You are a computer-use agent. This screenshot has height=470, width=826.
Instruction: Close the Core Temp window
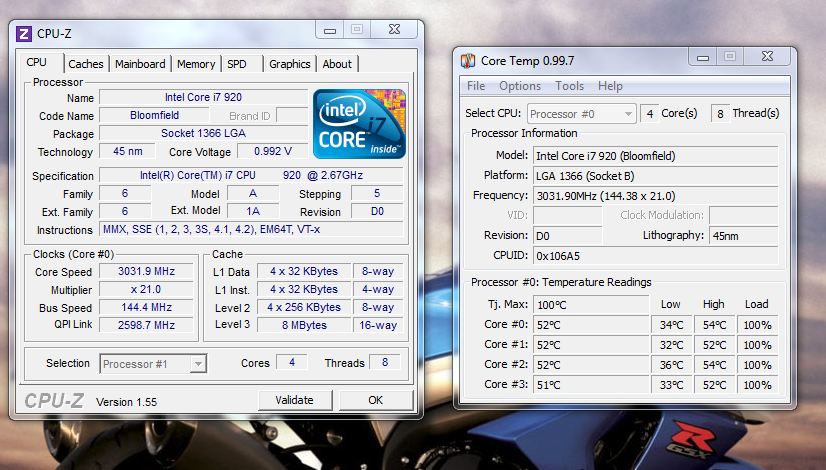768,56
